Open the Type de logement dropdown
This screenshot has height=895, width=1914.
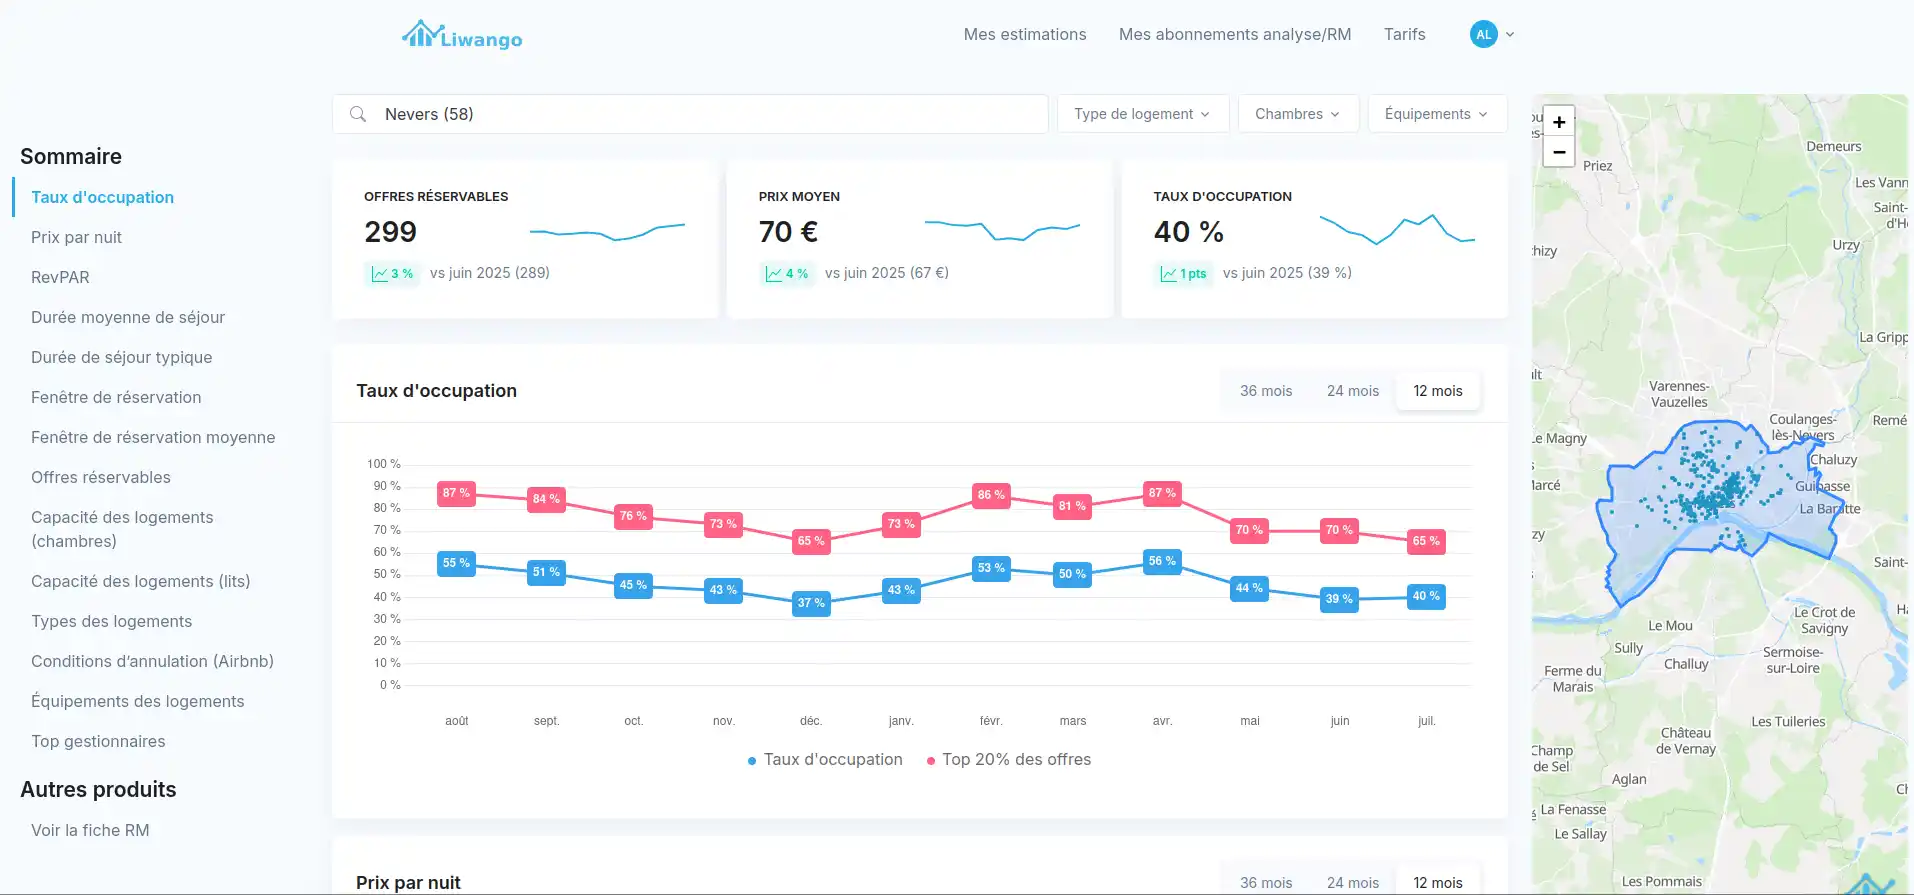point(1141,114)
